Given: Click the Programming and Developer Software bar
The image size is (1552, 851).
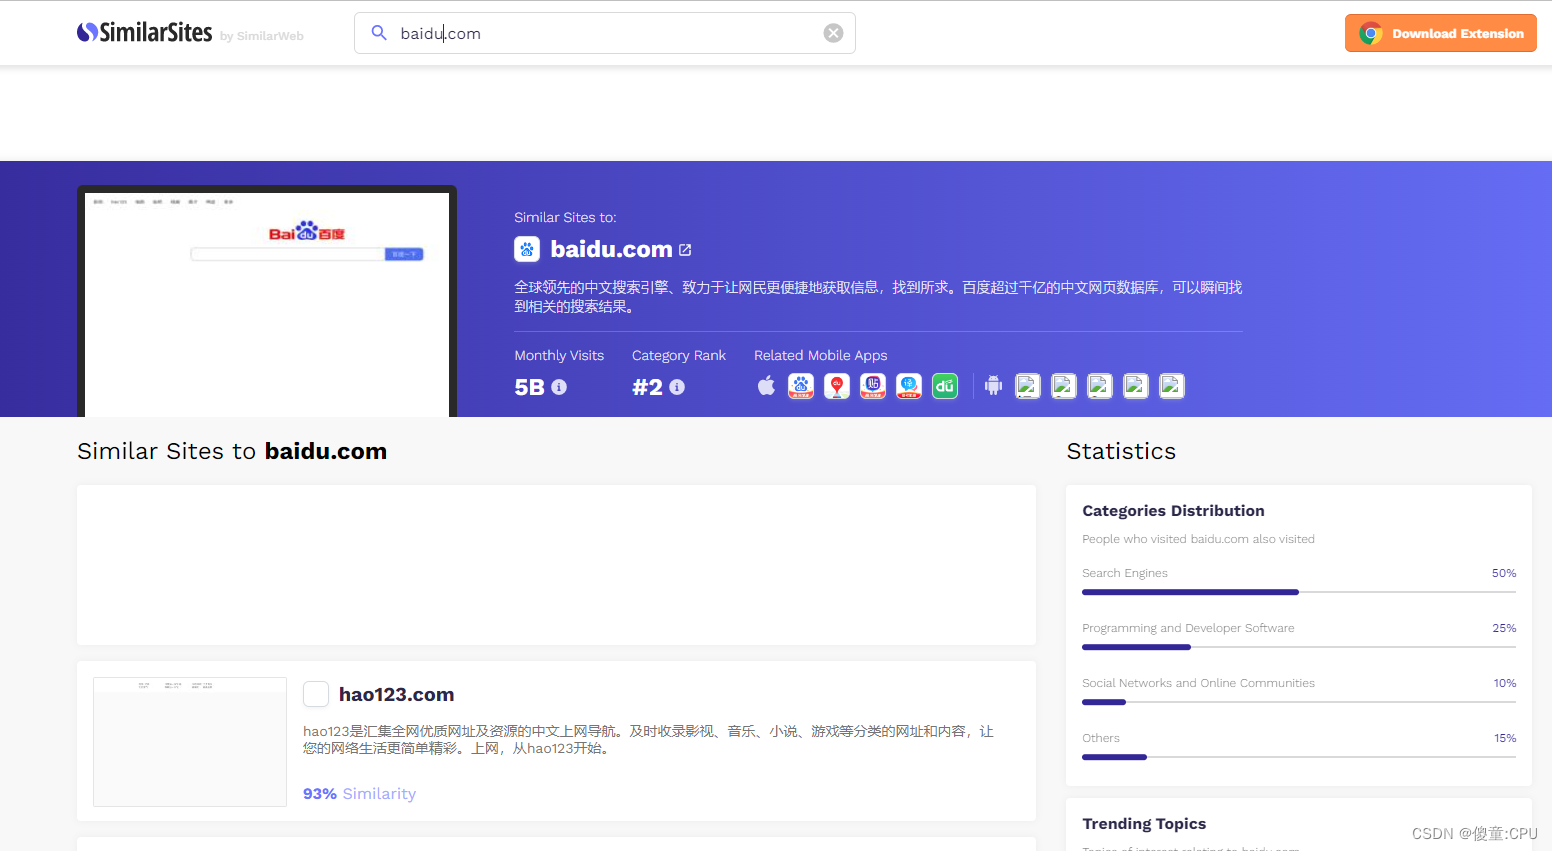Looking at the screenshot, I should point(1299,647).
